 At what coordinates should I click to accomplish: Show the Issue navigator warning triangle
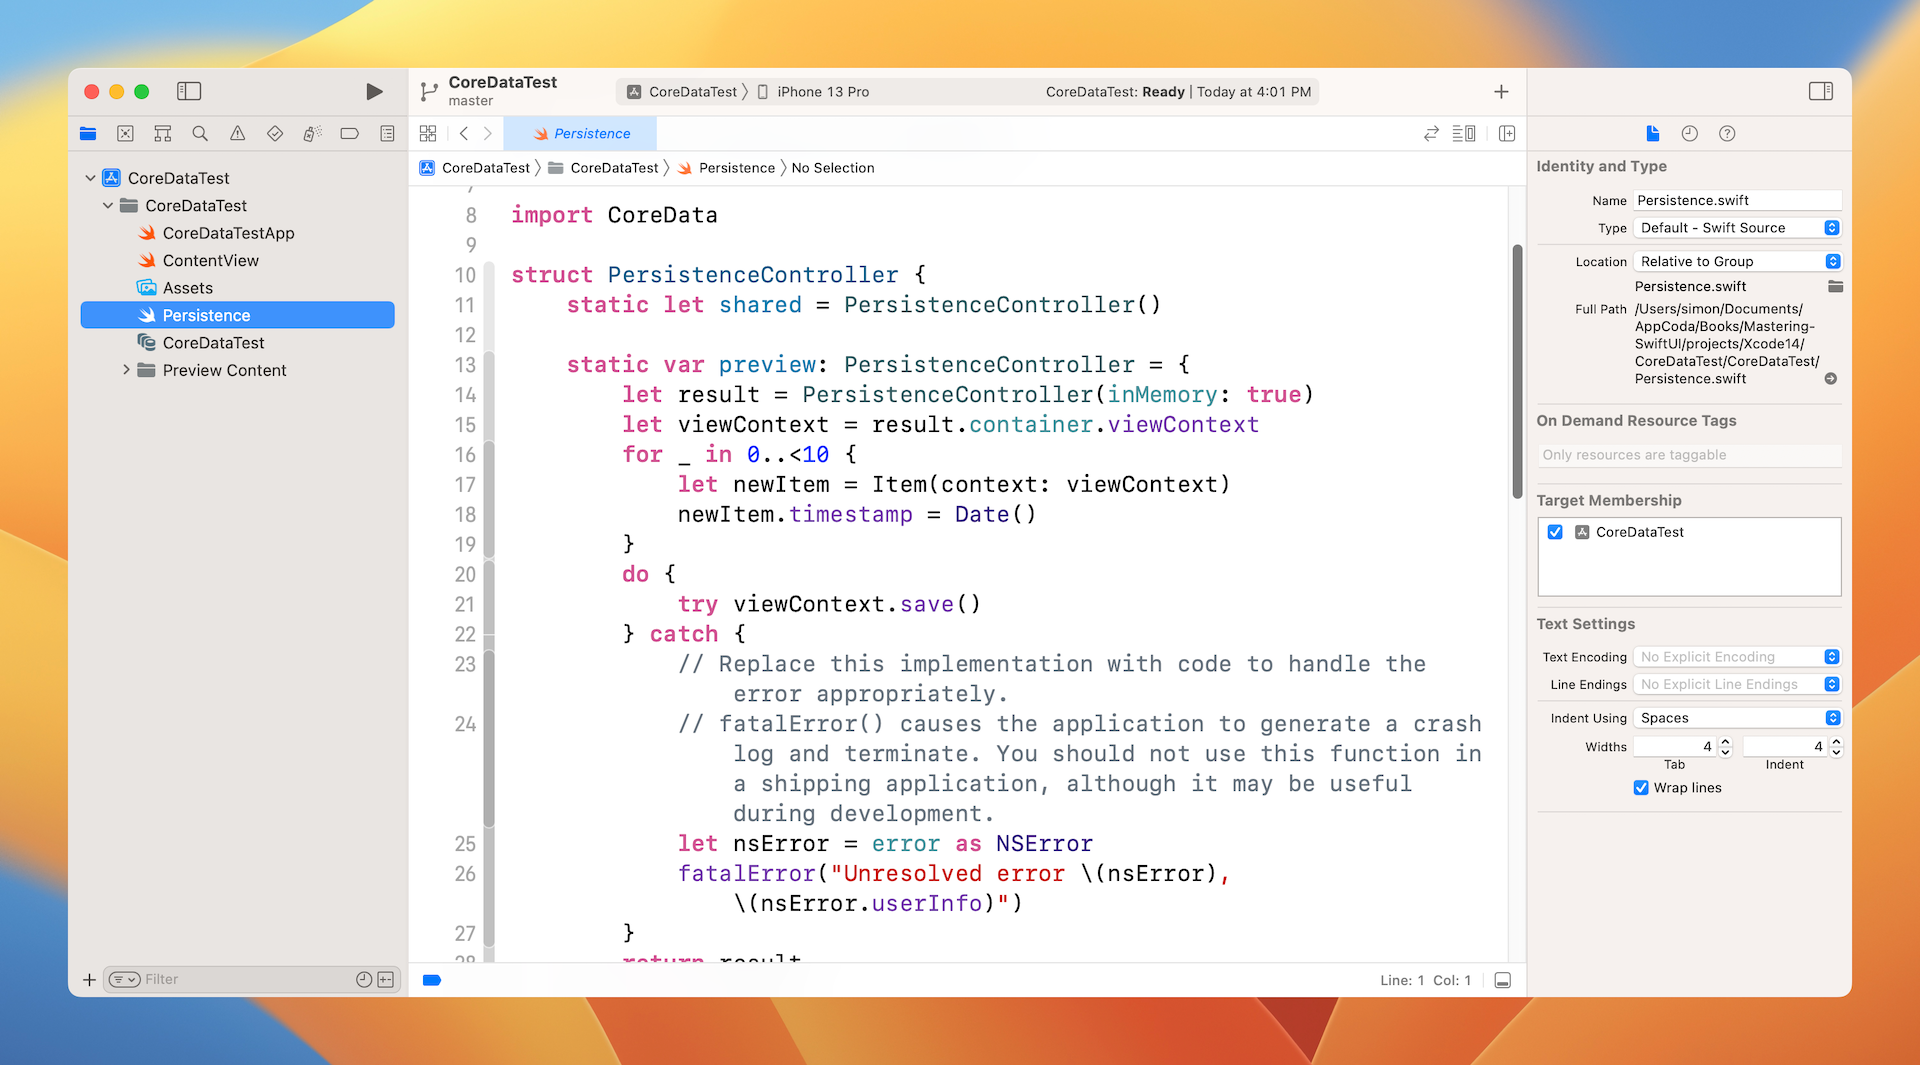(237, 133)
